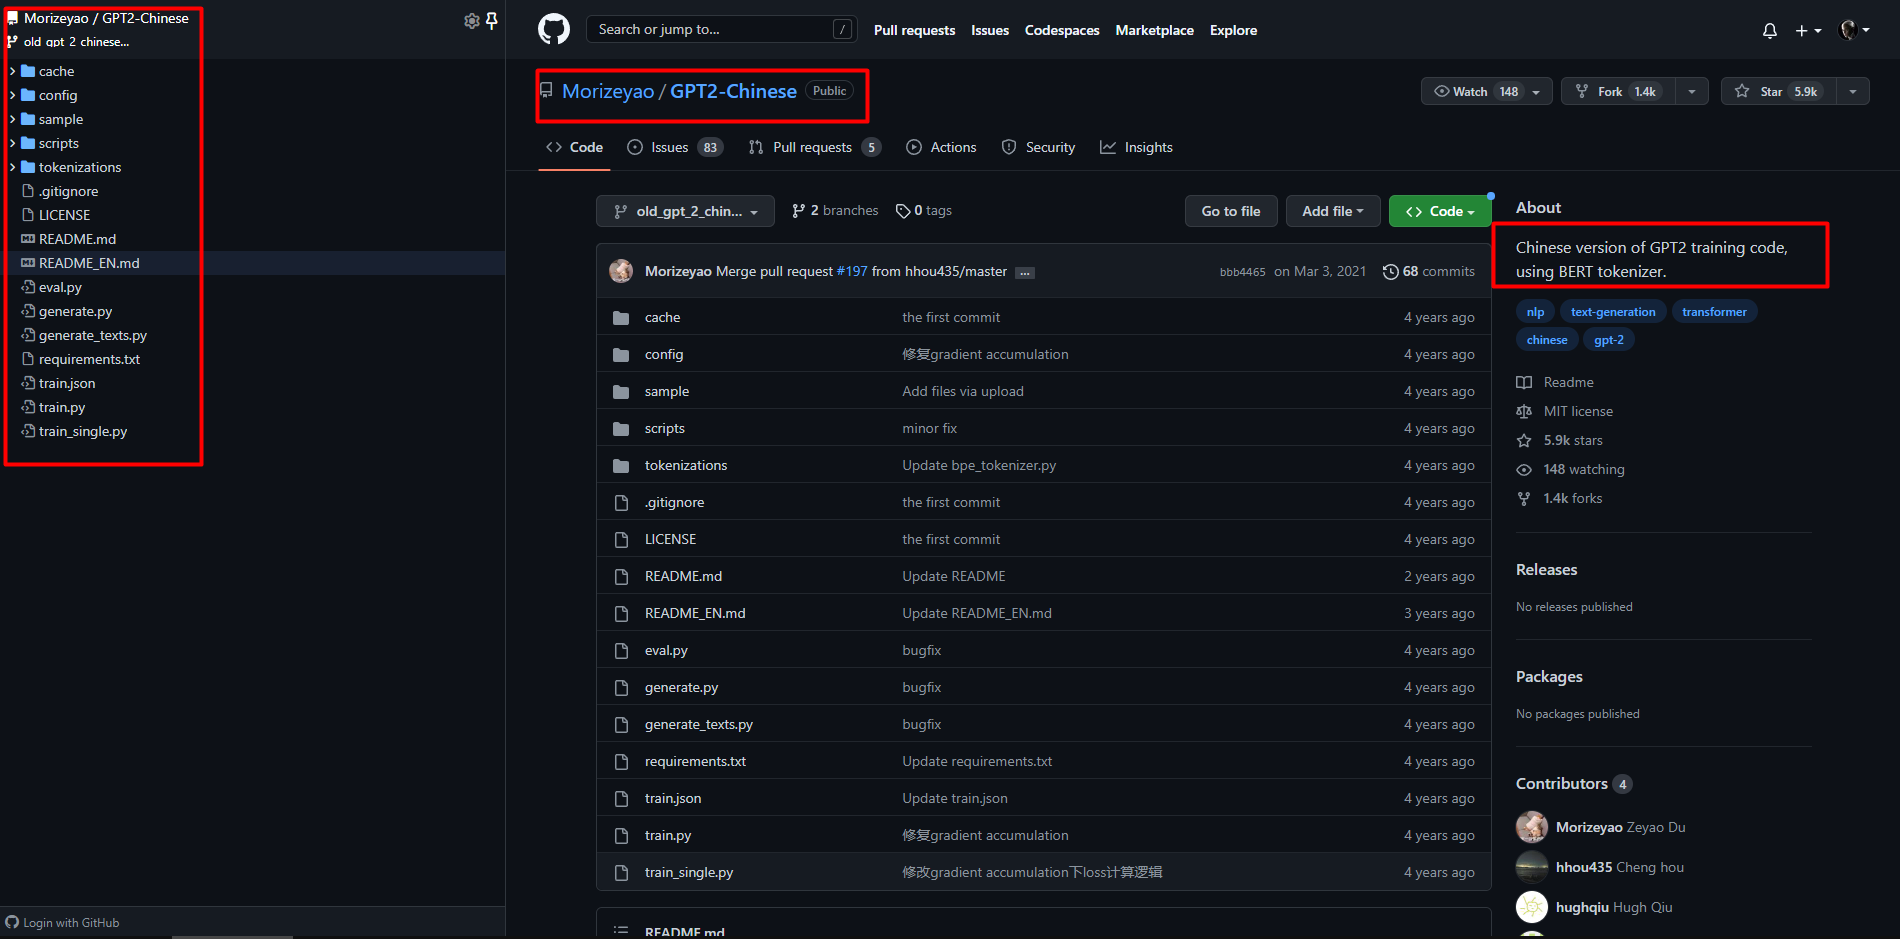Open the plus create-new menu
The image size is (1900, 939).
(1808, 30)
